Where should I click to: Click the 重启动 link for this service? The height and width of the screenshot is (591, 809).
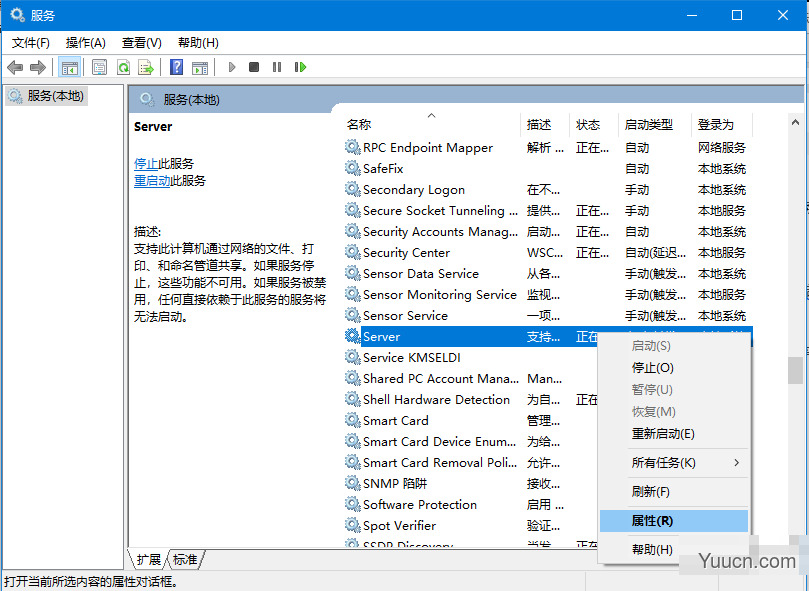click(152, 181)
